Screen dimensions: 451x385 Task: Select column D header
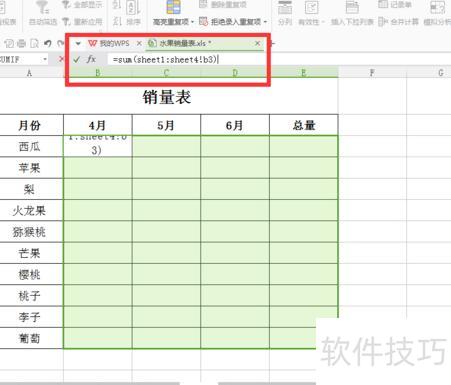pyautogui.click(x=235, y=72)
